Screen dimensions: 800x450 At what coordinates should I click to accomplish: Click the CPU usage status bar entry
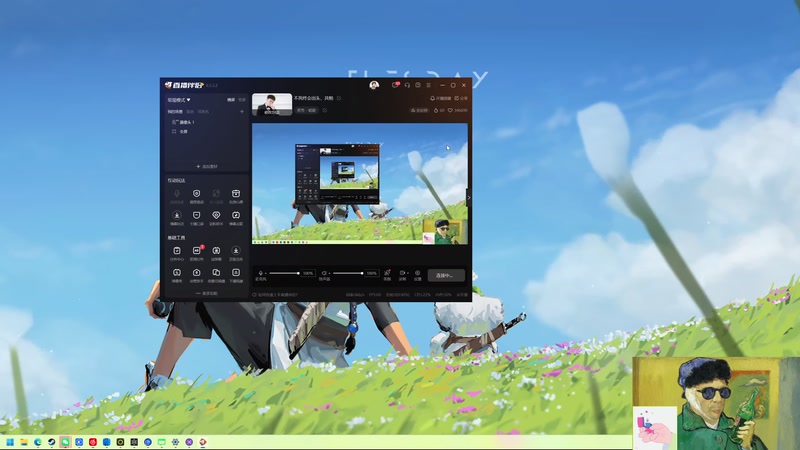422,295
